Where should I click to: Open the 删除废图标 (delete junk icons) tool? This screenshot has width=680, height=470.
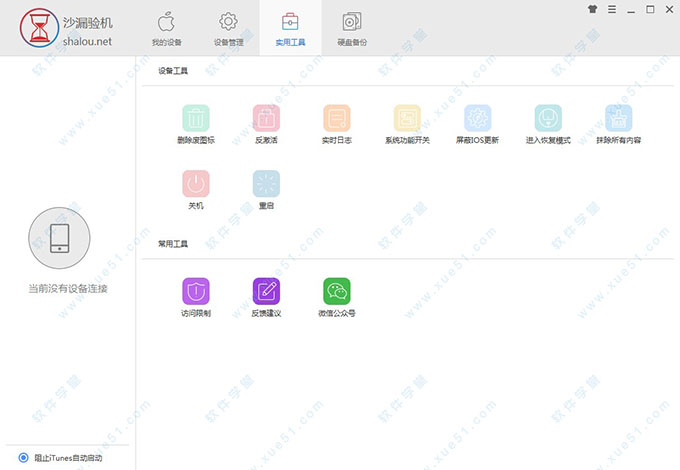pyautogui.click(x=196, y=119)
